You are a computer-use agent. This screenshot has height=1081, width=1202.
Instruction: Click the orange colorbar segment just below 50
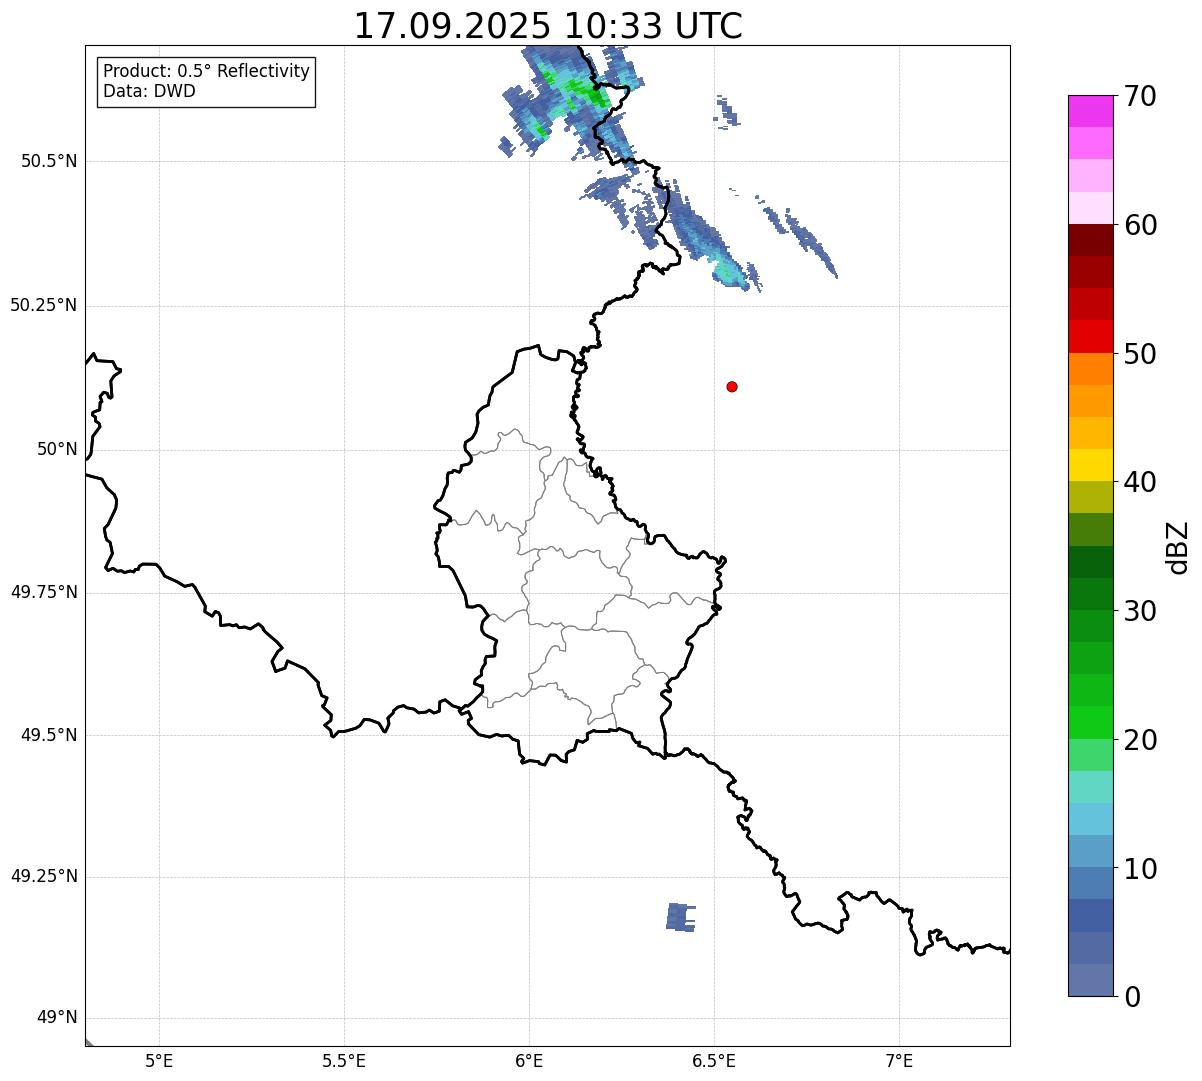pyautogui.click(x=1091, y=369)
